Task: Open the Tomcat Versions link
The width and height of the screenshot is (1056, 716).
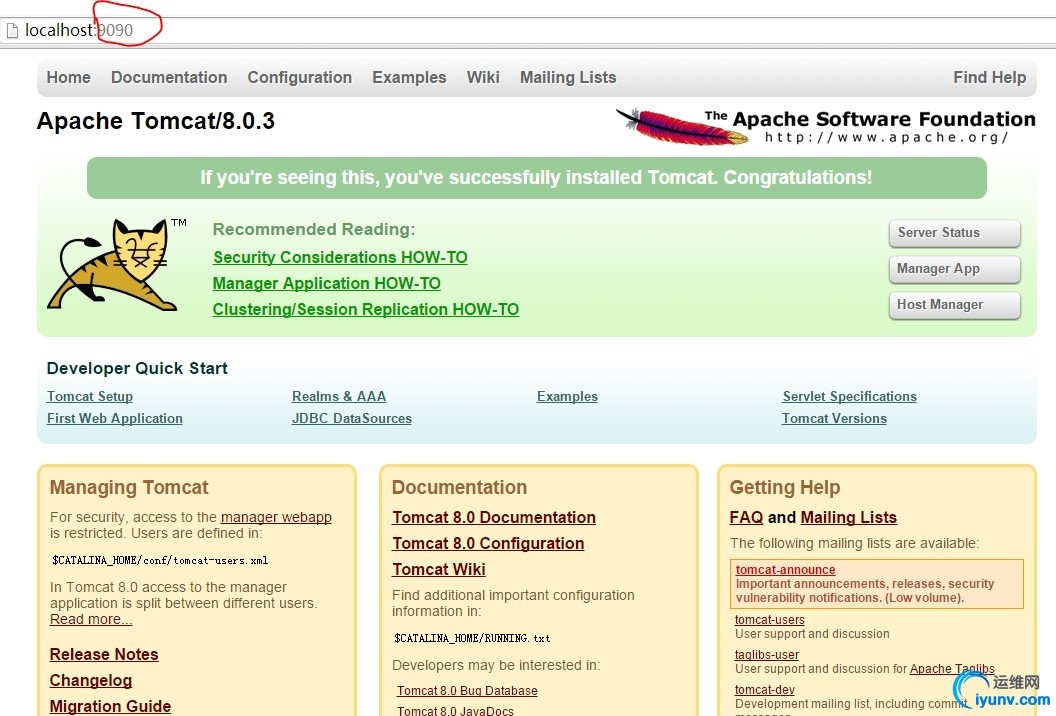Action: coord(834,418)
